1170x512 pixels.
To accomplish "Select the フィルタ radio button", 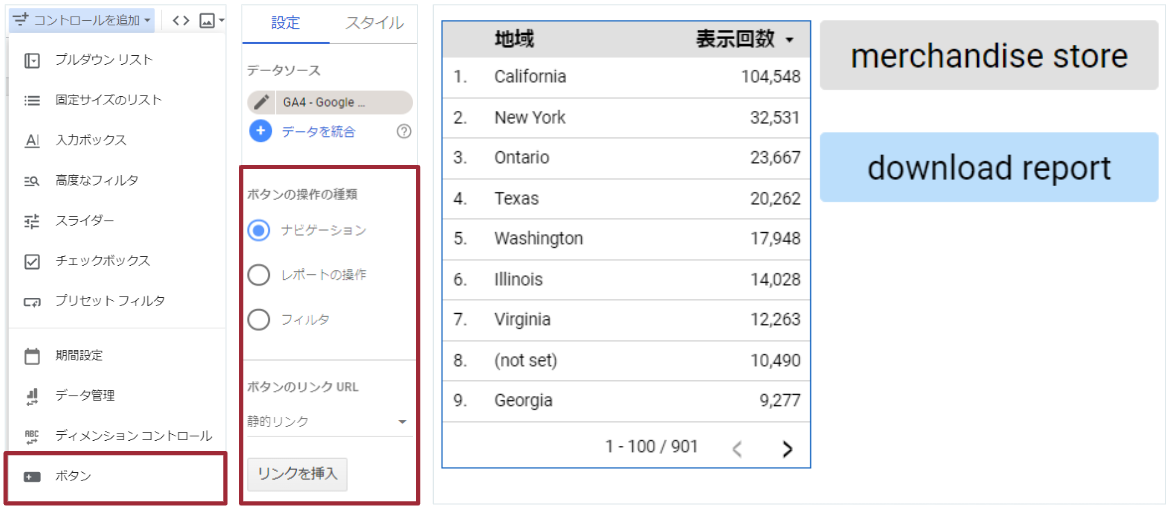I will 259,320.
